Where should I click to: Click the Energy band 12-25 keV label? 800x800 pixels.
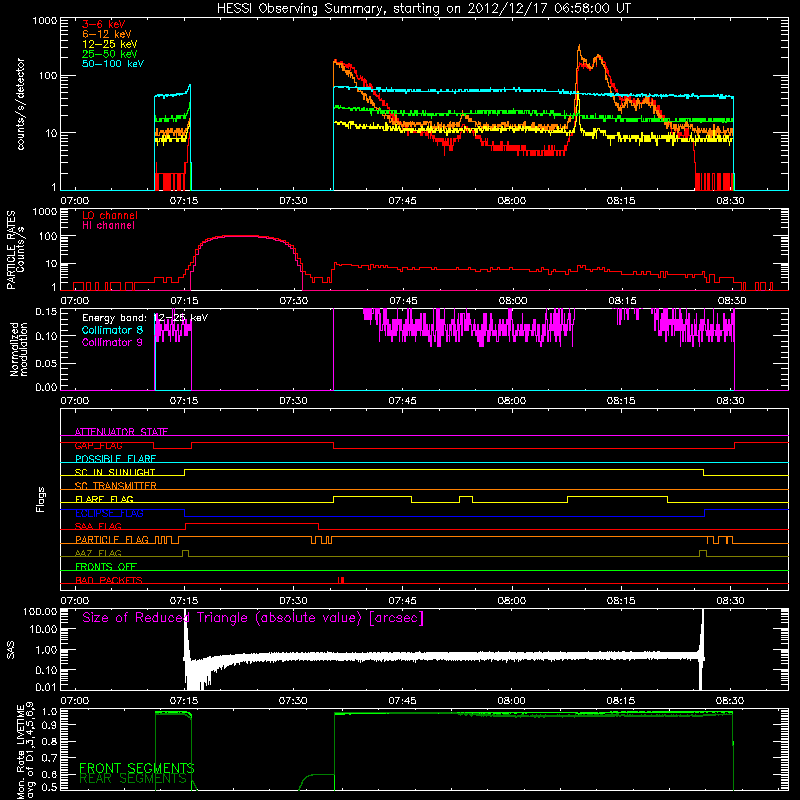145,318
